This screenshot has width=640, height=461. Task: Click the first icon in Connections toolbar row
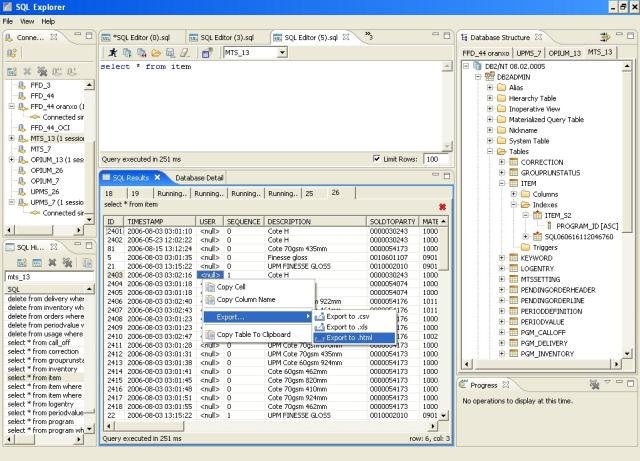pyautogui.click(x=12, y=71)
